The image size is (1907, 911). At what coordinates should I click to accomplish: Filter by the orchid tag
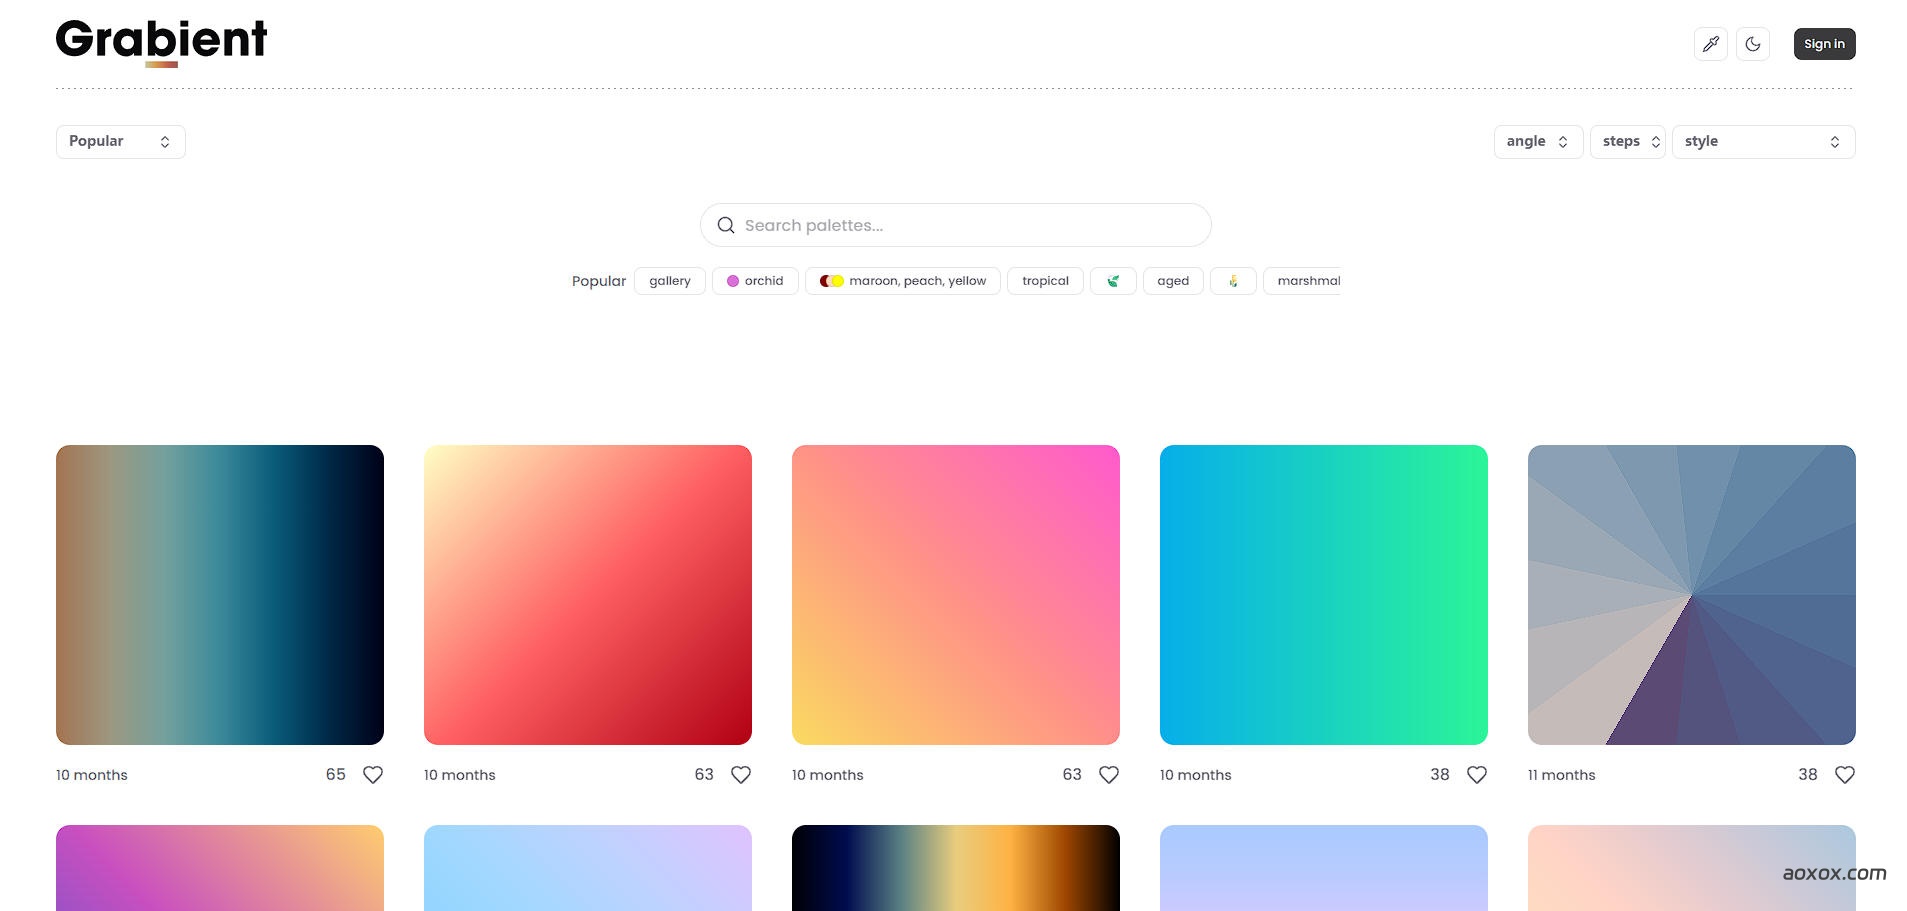pos(755,281)
